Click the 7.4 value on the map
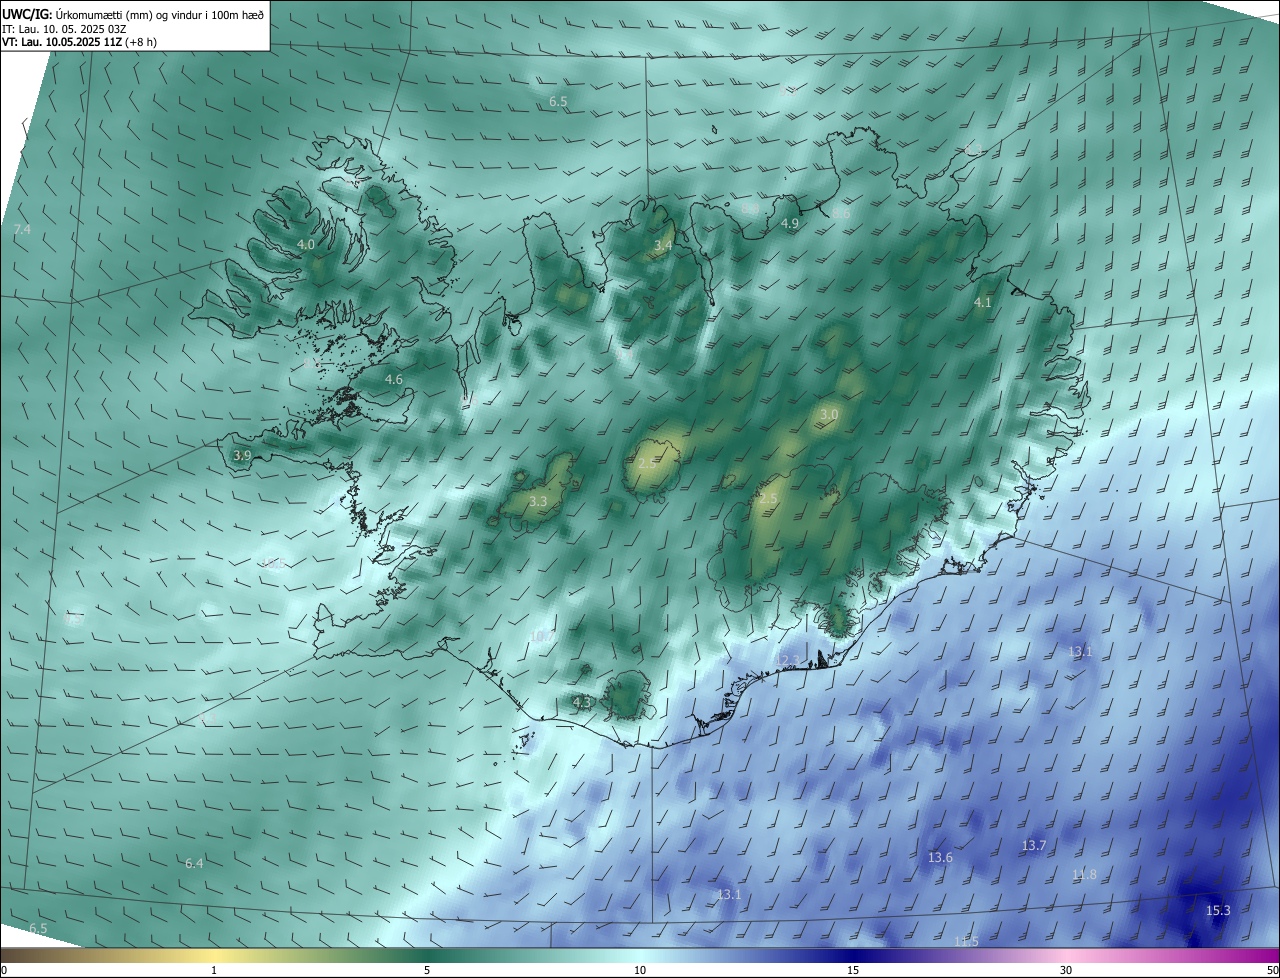The image size is (1280, 978). [x=22, y=230]
